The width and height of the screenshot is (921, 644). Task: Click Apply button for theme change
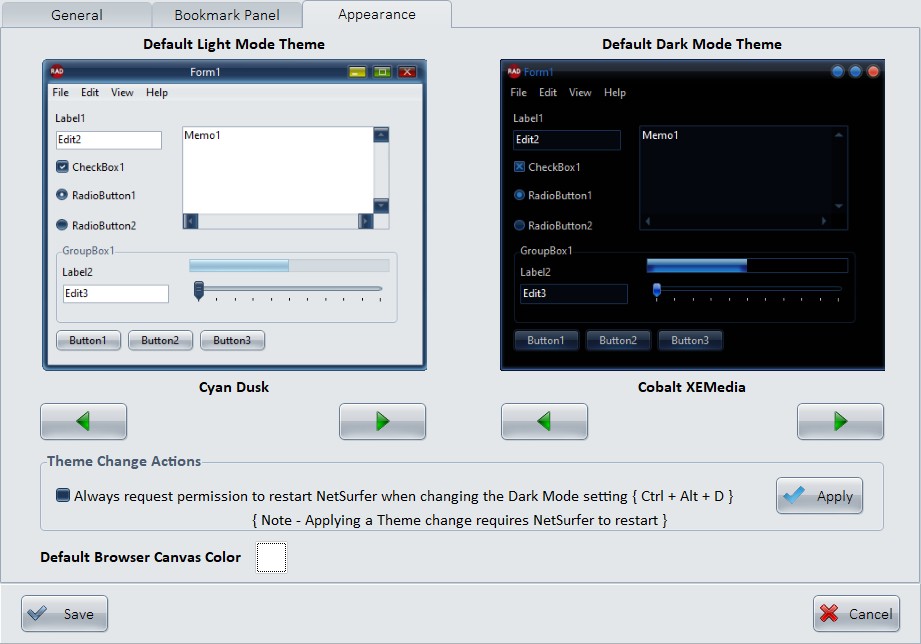(x=819, y=496)
